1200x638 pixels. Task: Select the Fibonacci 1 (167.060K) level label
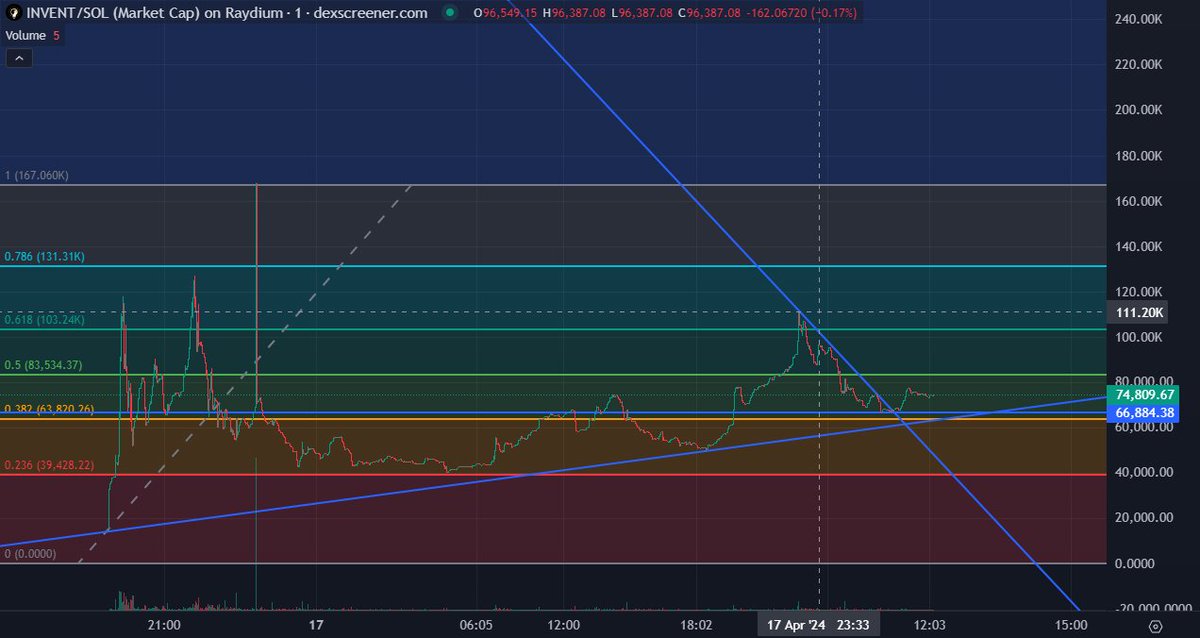37,175
